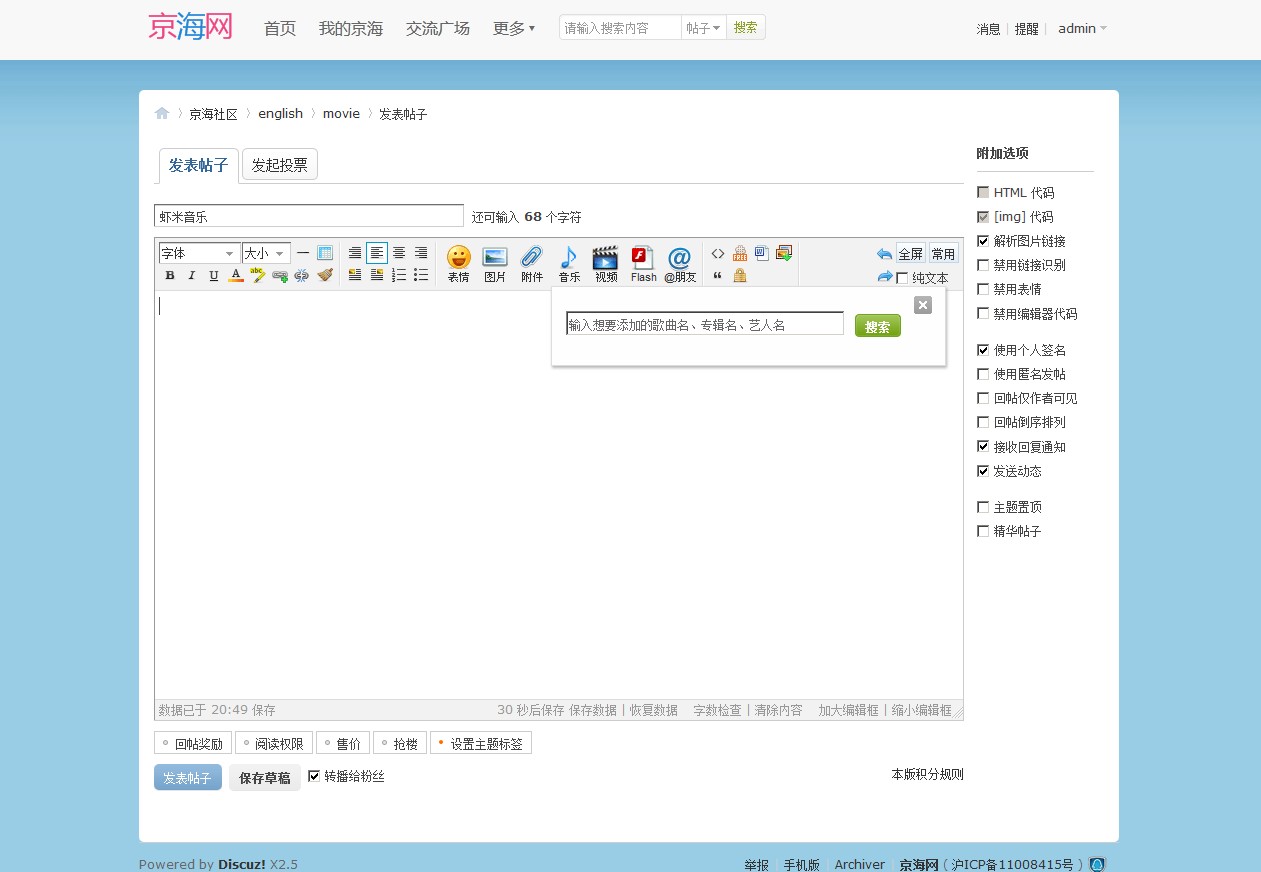Screen dimensions: 1261x872
Task: Insert unordered bullet list
Action: [x=421, y=275]
